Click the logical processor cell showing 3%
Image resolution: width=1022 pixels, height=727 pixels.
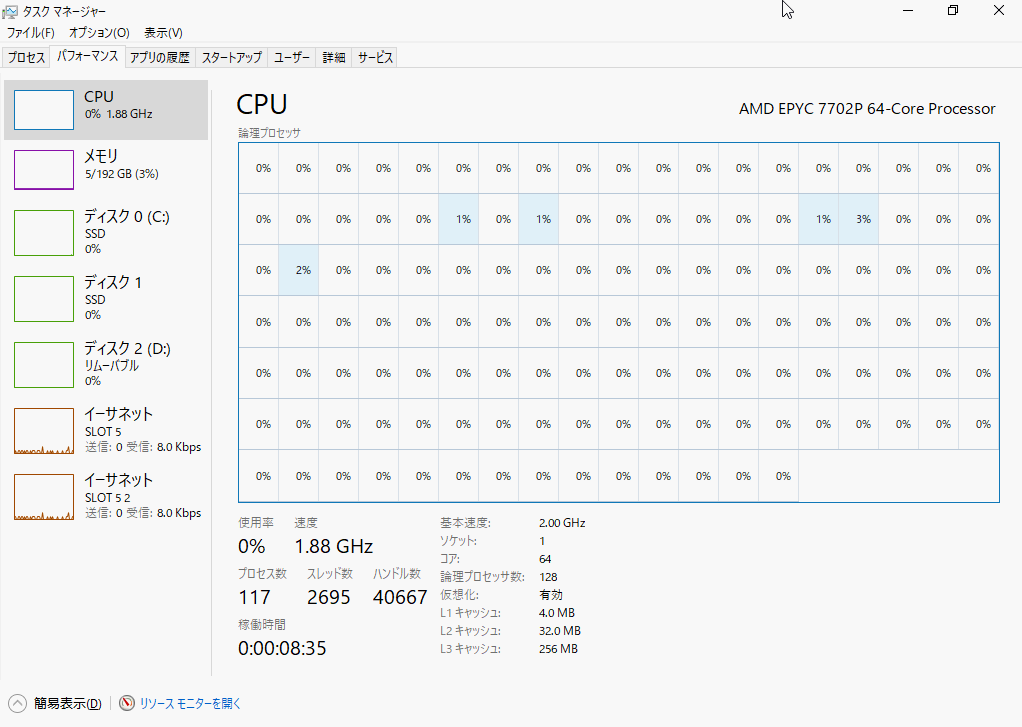pos(862,219)
